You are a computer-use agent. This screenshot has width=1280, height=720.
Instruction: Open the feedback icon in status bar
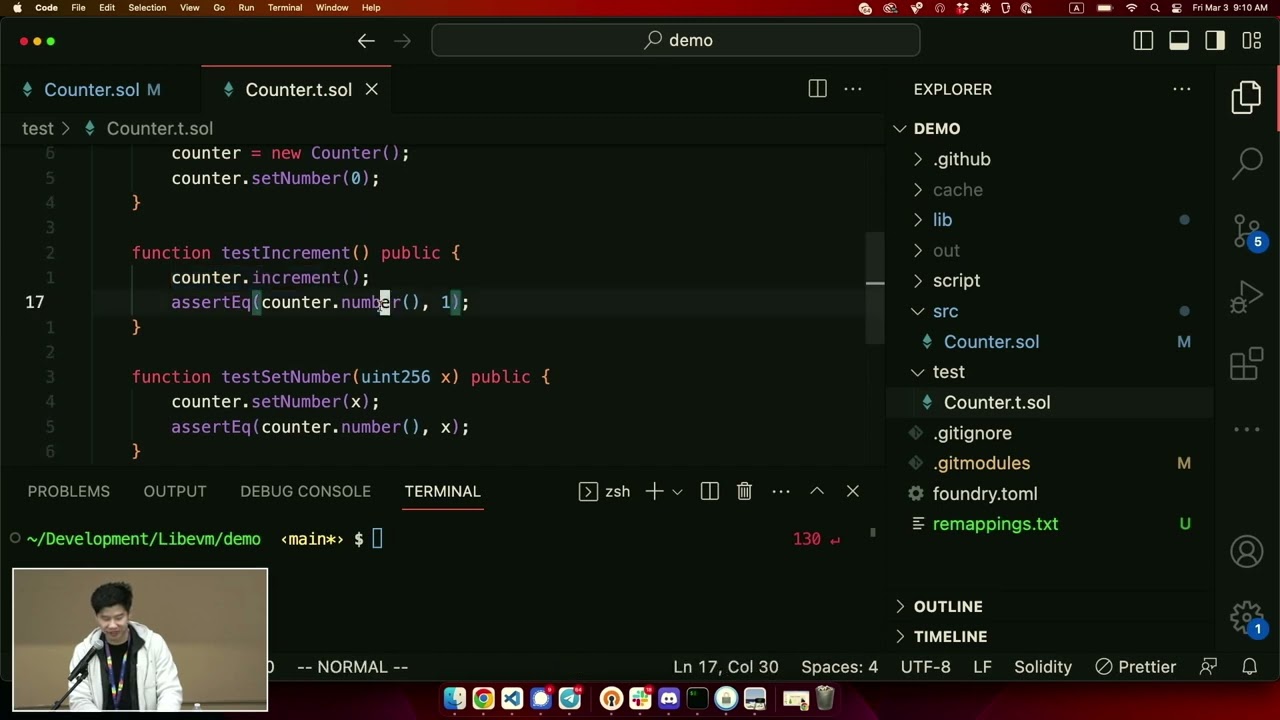pos(1208,667)
